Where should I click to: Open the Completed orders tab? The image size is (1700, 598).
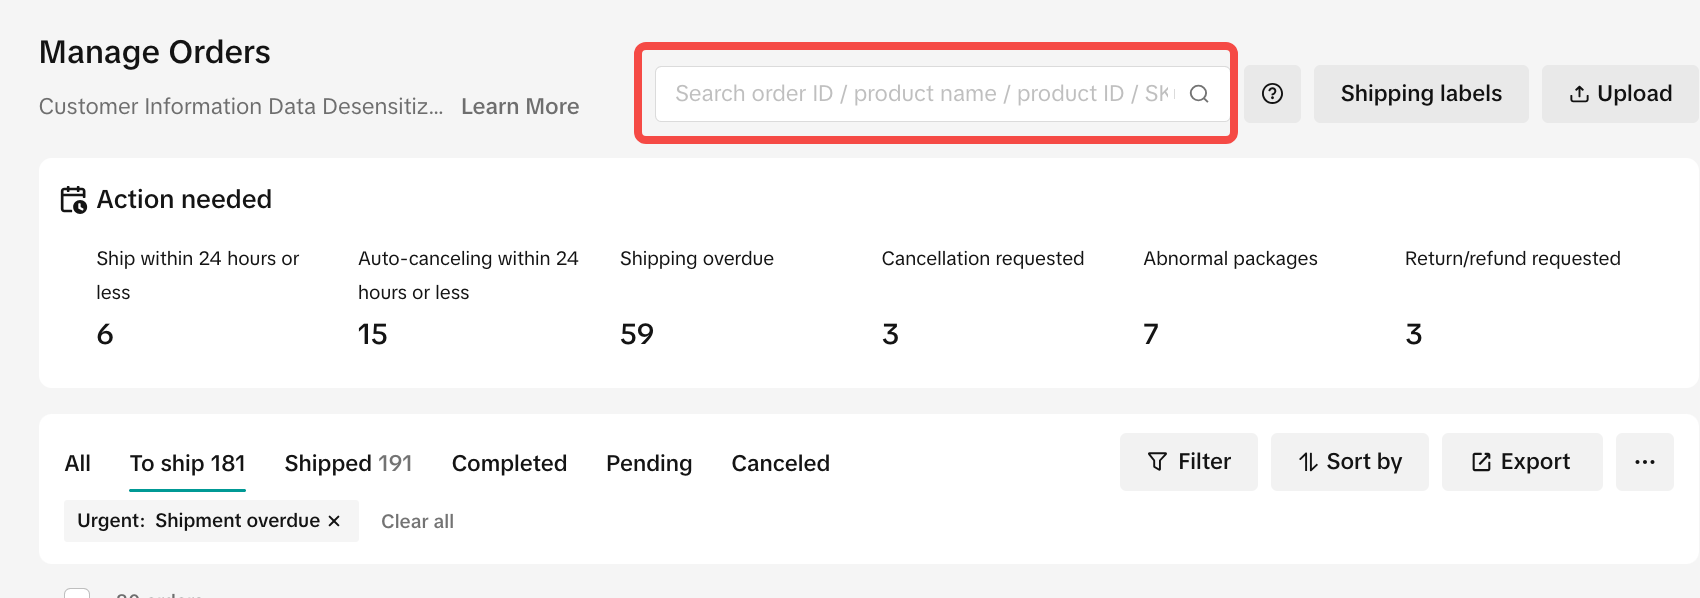pyautogui.click(x=509, y=464)
